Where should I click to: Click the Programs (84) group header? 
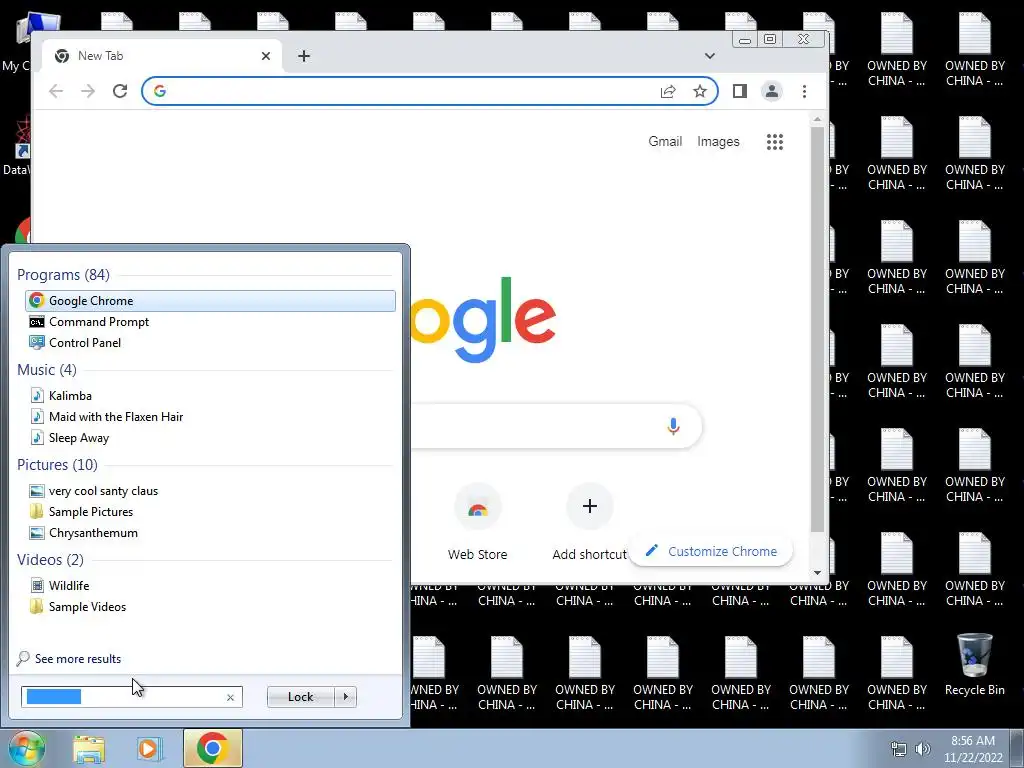[63, 274]
